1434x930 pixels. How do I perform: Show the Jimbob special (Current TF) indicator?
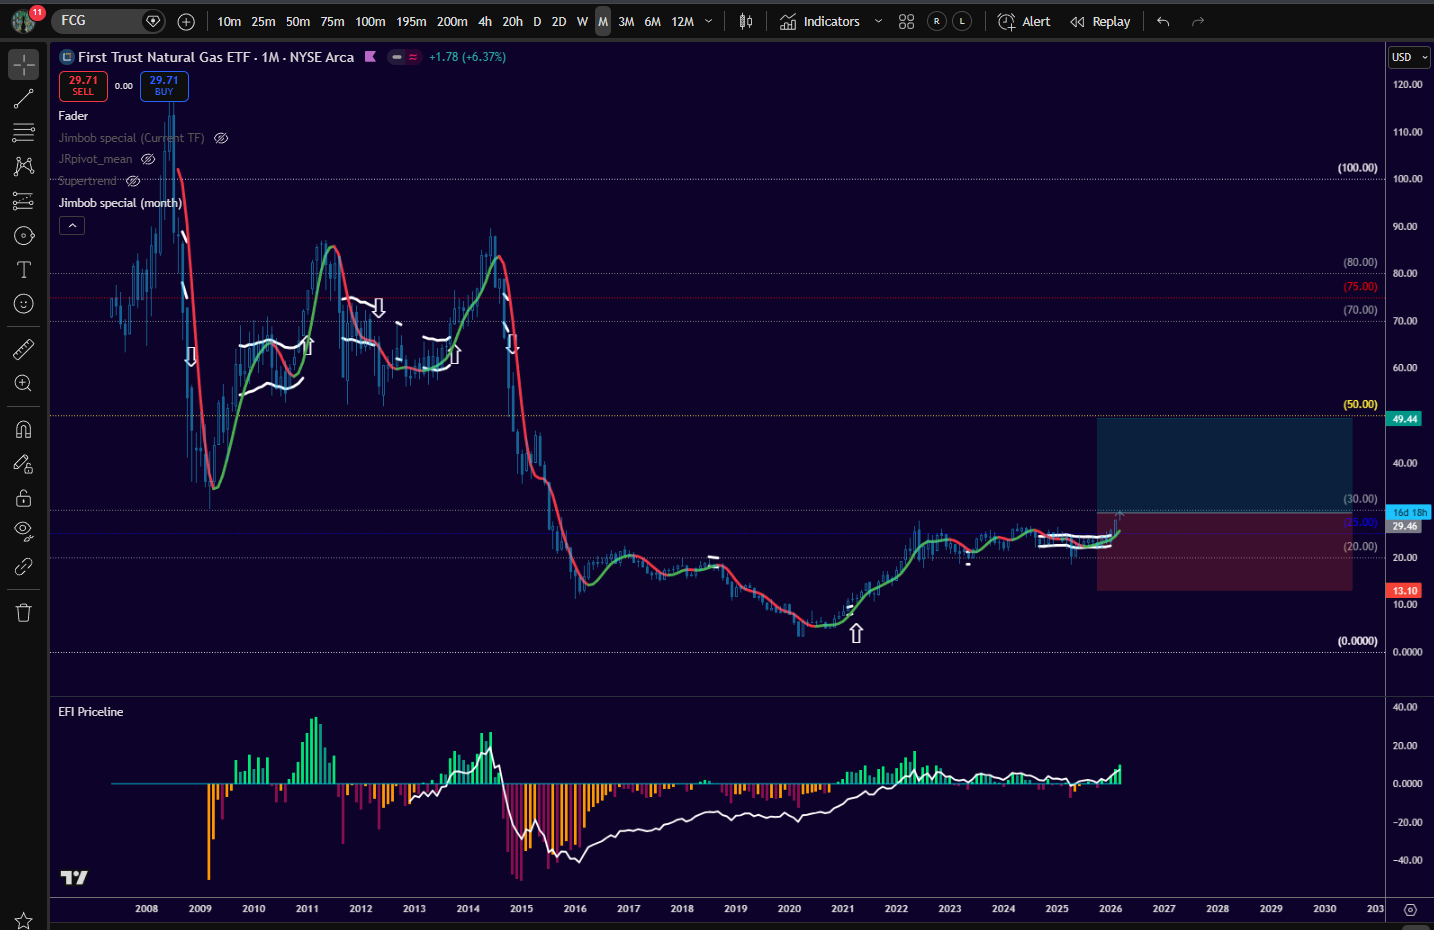222,138
